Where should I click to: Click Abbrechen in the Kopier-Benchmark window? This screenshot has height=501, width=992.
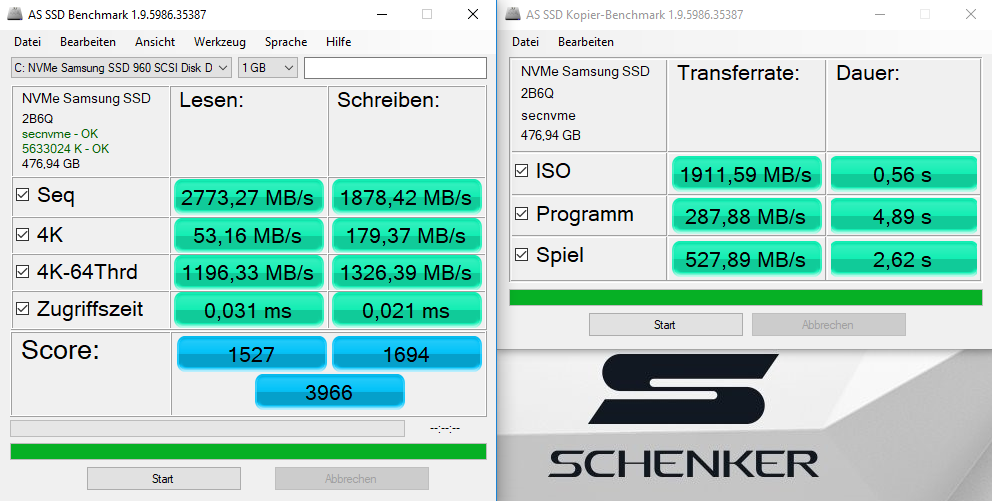click(x=829, y=325)
